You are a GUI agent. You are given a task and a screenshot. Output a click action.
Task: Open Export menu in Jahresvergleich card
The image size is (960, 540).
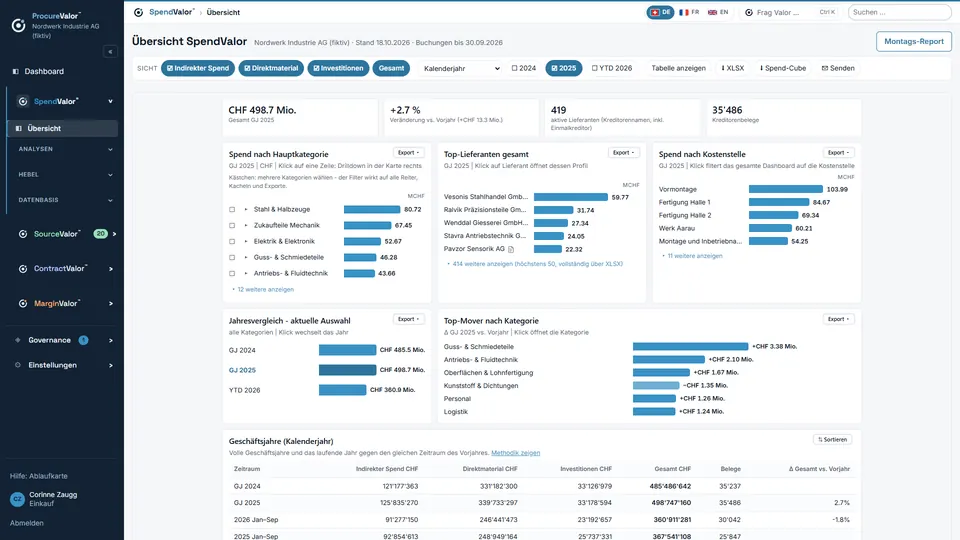coord(408,319)
